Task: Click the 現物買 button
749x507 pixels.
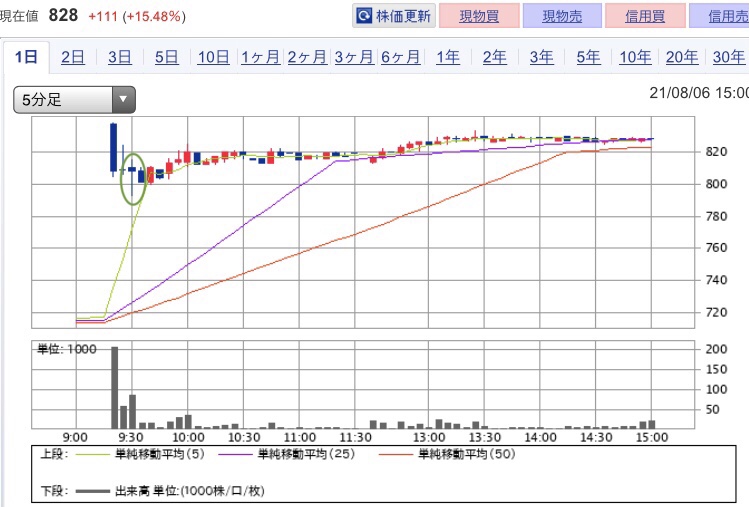Action: click(x=479, y=16)
